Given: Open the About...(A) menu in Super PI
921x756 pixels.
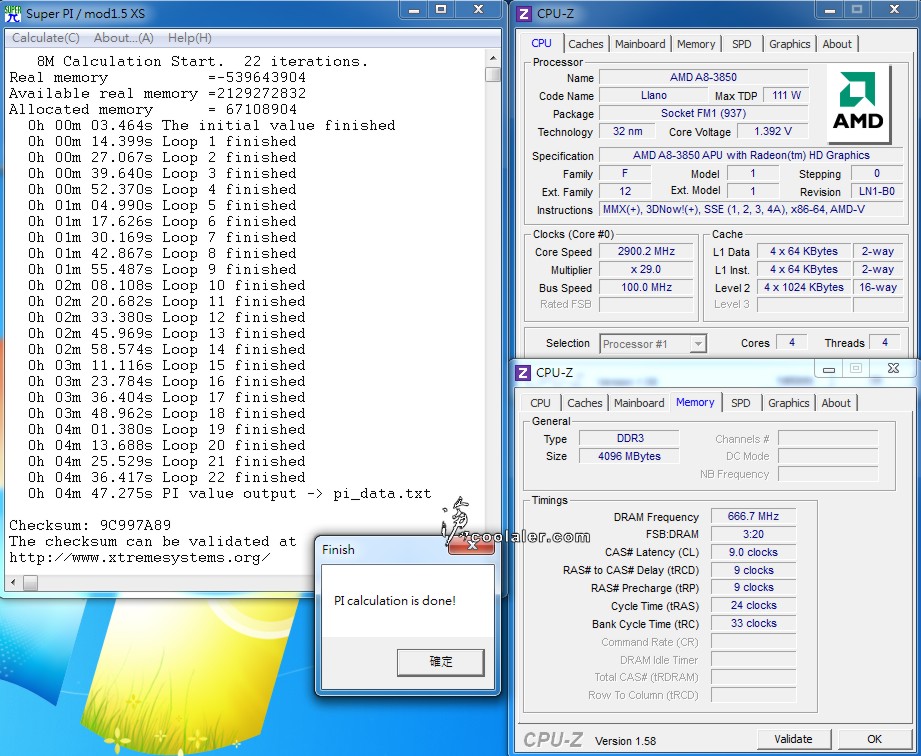Looking at the screenshot, I should (123, 38).
